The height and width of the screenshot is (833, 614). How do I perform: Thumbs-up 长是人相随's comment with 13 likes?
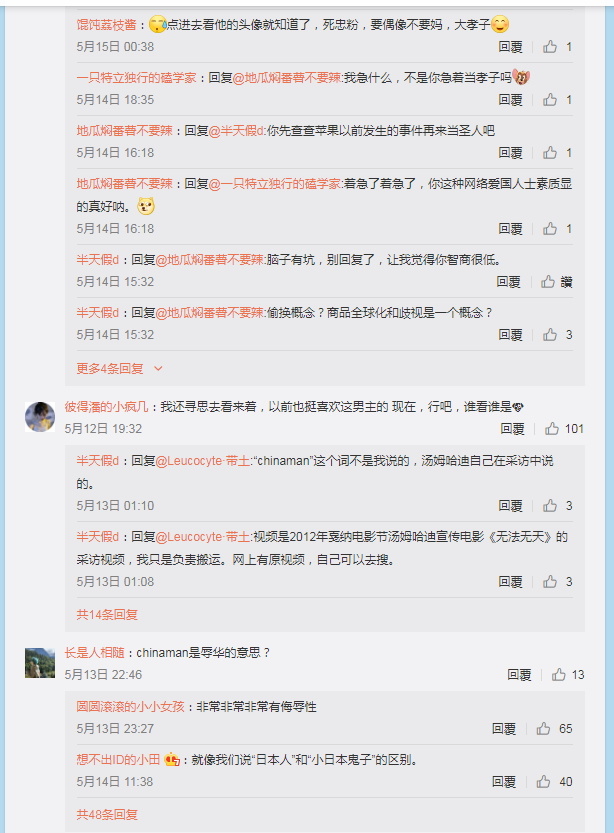559,675
